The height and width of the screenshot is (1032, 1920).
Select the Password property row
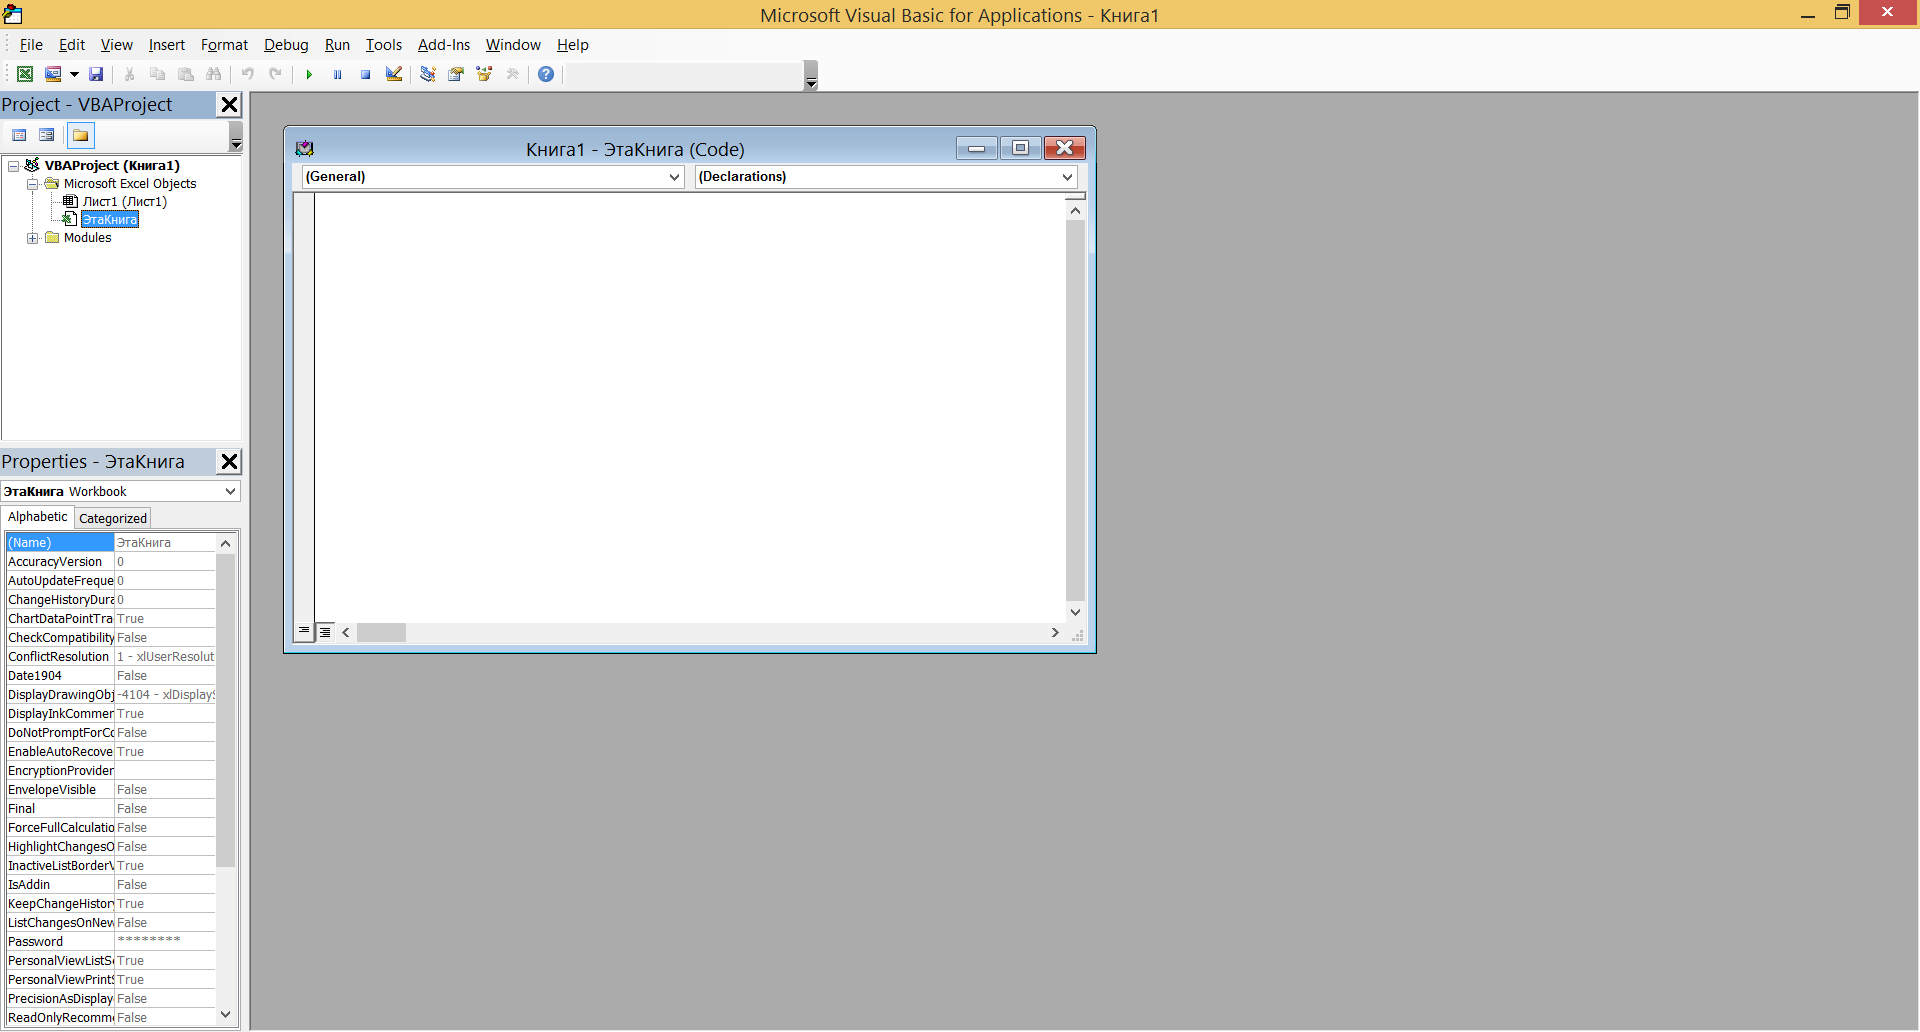click(x=110, y=941)
